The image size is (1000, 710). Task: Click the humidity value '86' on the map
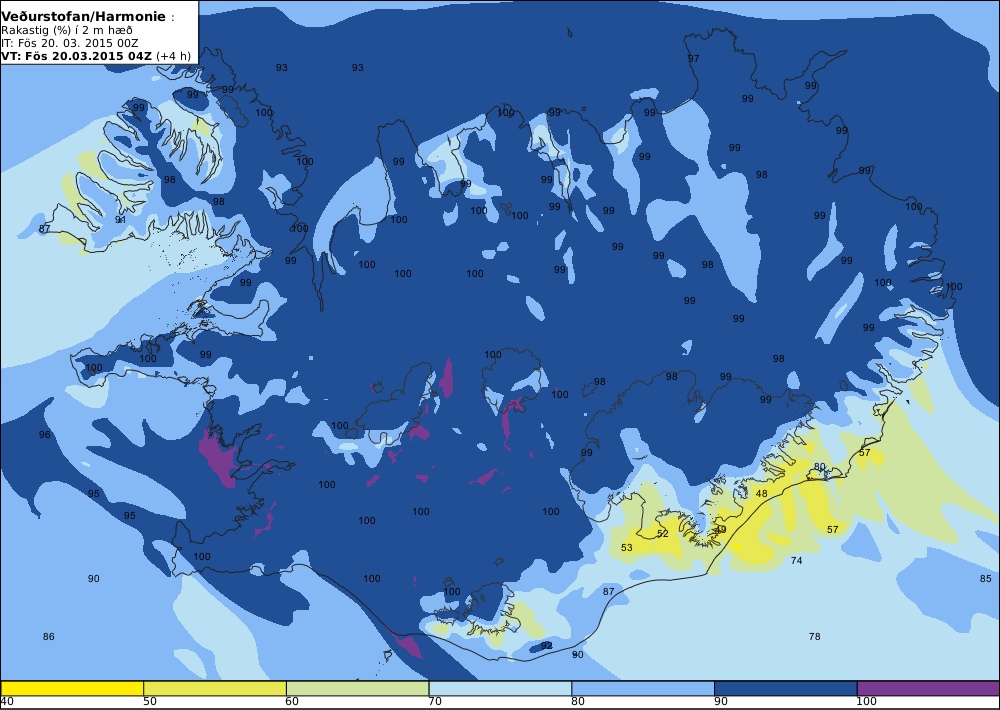(x=48, y=636)
